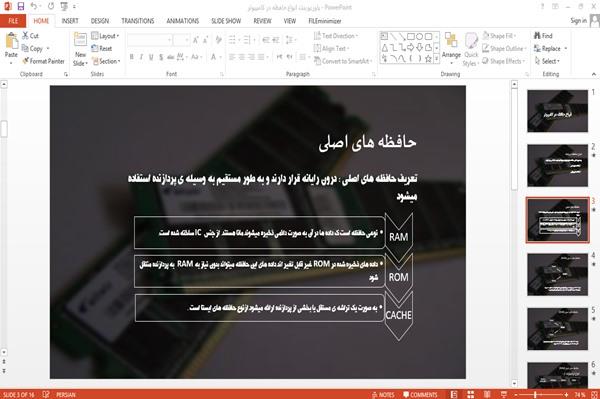
Task: Click zoom in plus button
Action: pyautogui.click(x=566, y=394)
